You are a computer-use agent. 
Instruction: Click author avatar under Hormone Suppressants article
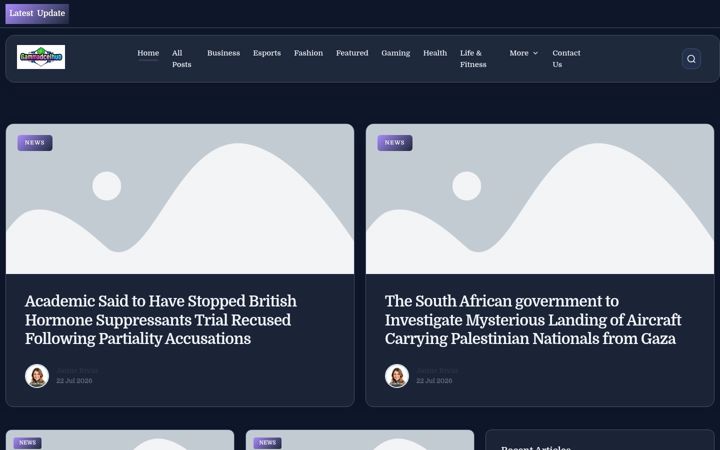[x=37, y=376]
